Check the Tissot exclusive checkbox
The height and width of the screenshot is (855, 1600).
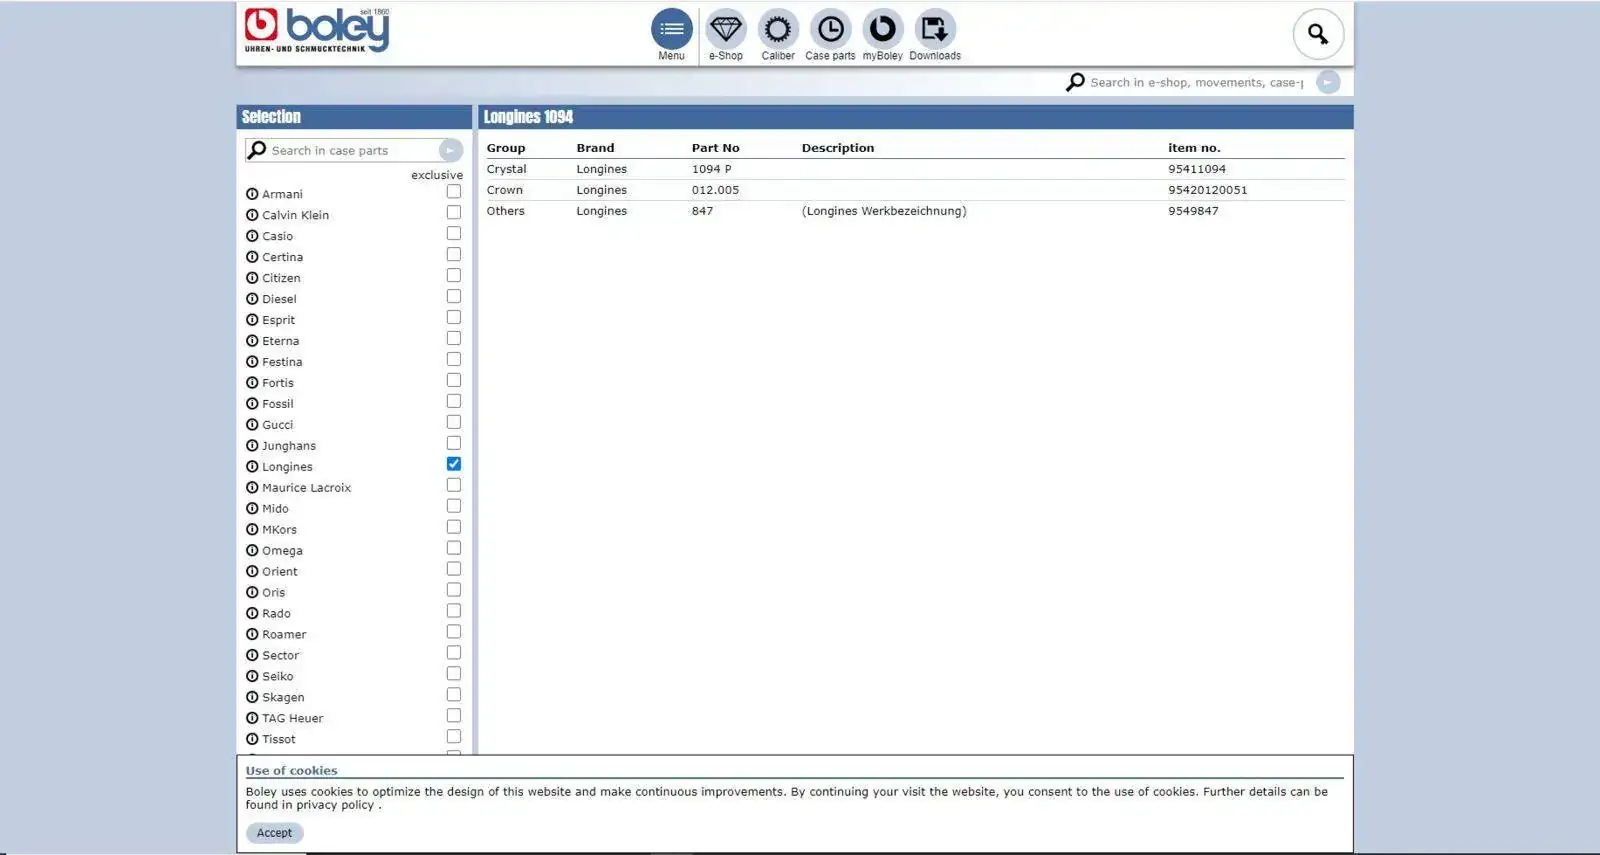click(x=454, y=737)
